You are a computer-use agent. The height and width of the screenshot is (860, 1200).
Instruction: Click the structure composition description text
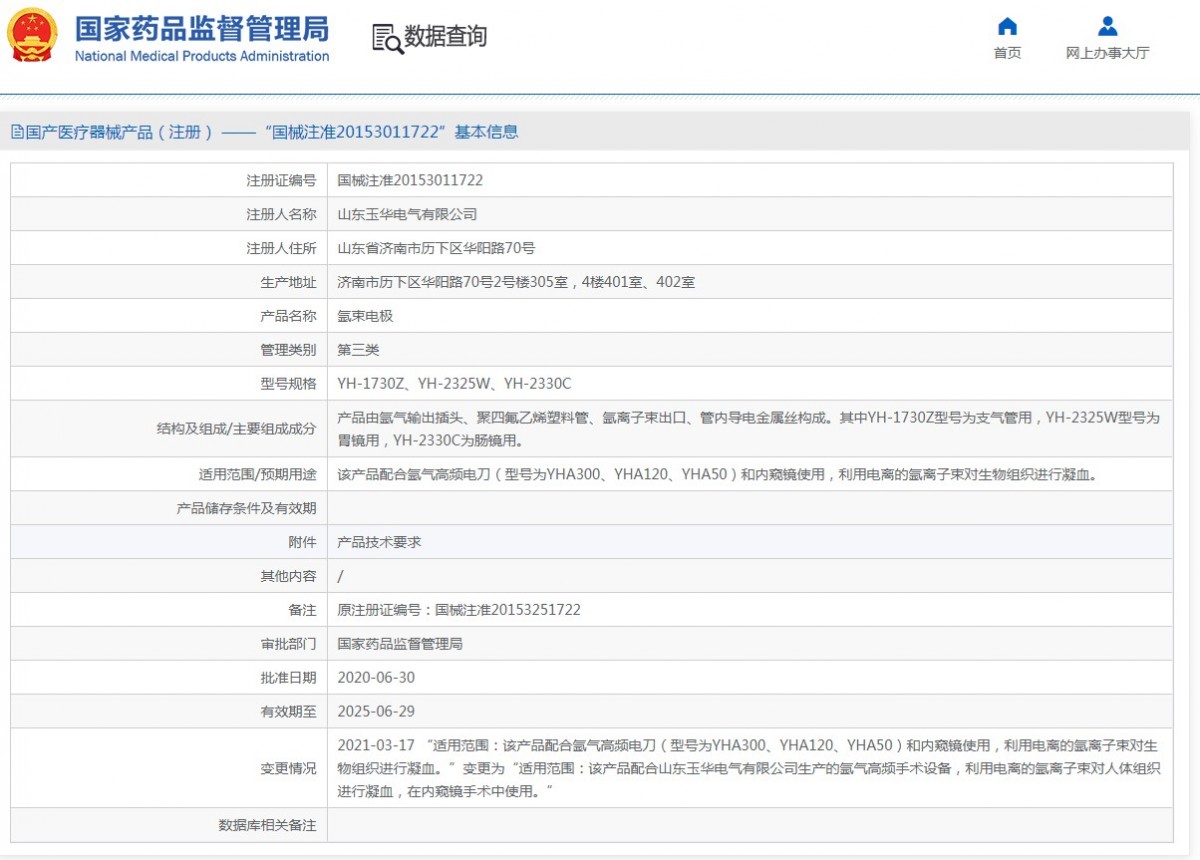(748, 429)
